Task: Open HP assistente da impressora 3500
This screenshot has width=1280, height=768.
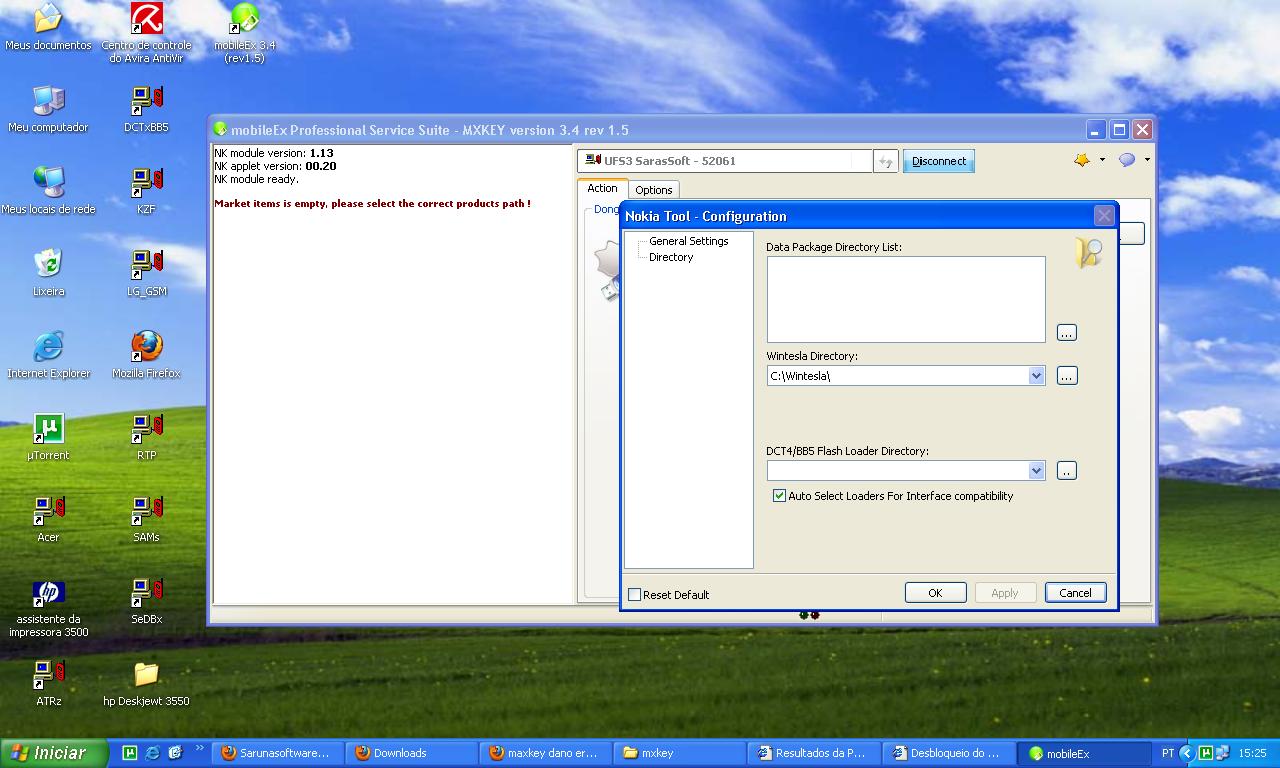Action: (x=48, y=608)
